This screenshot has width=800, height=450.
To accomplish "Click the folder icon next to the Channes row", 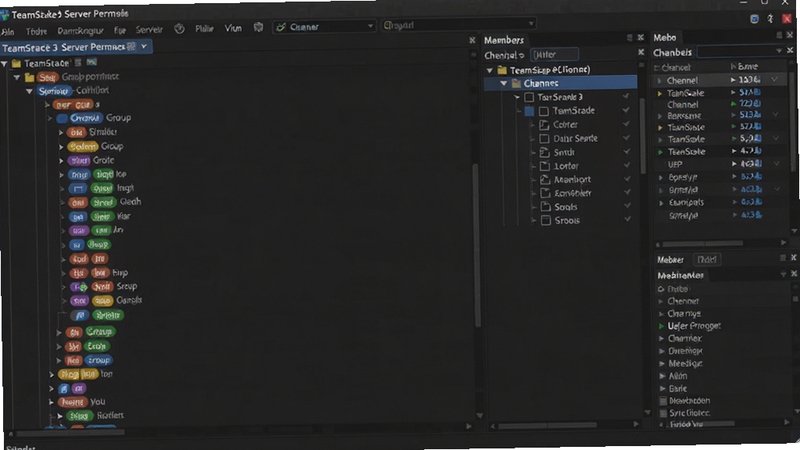I will tap(516, 83).
